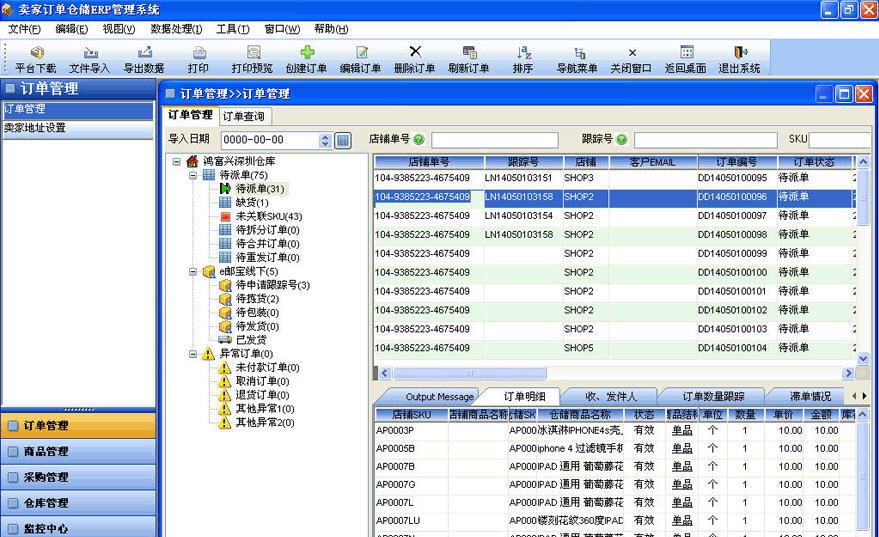Collapse the e邮宝线下(5) tree group

pos(193,271)
